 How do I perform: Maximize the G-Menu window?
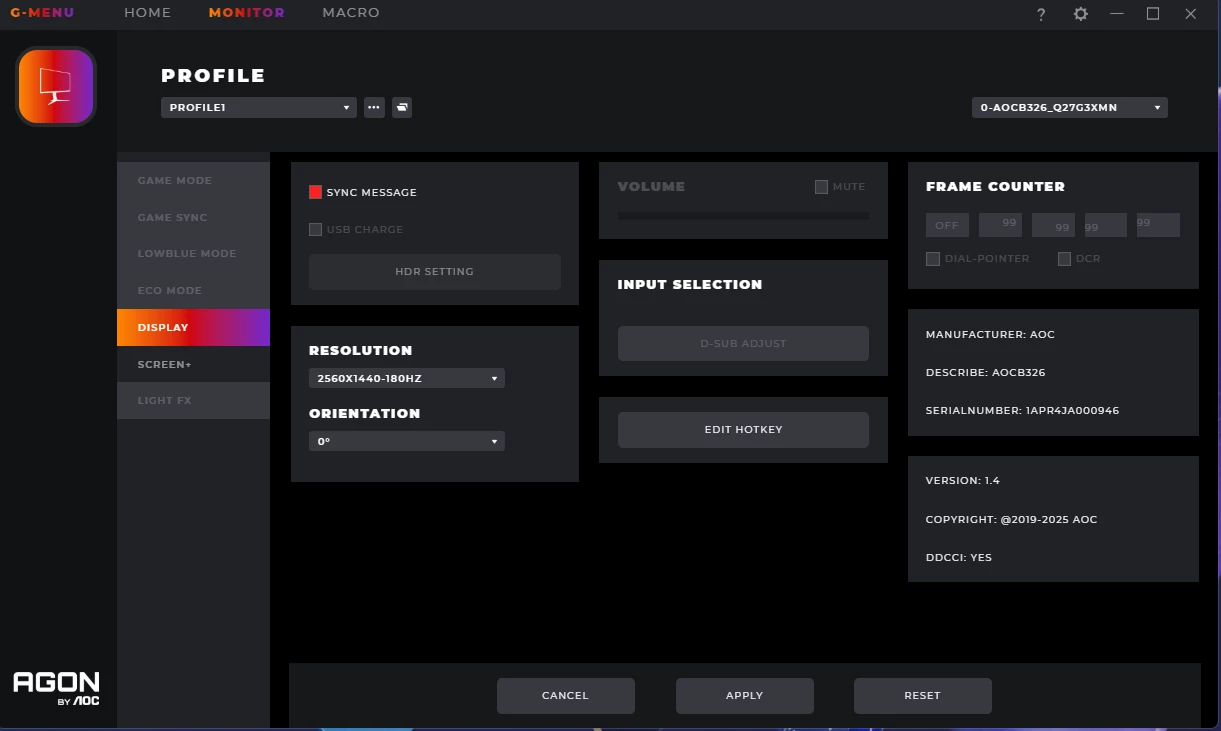tap(1153, 14)
